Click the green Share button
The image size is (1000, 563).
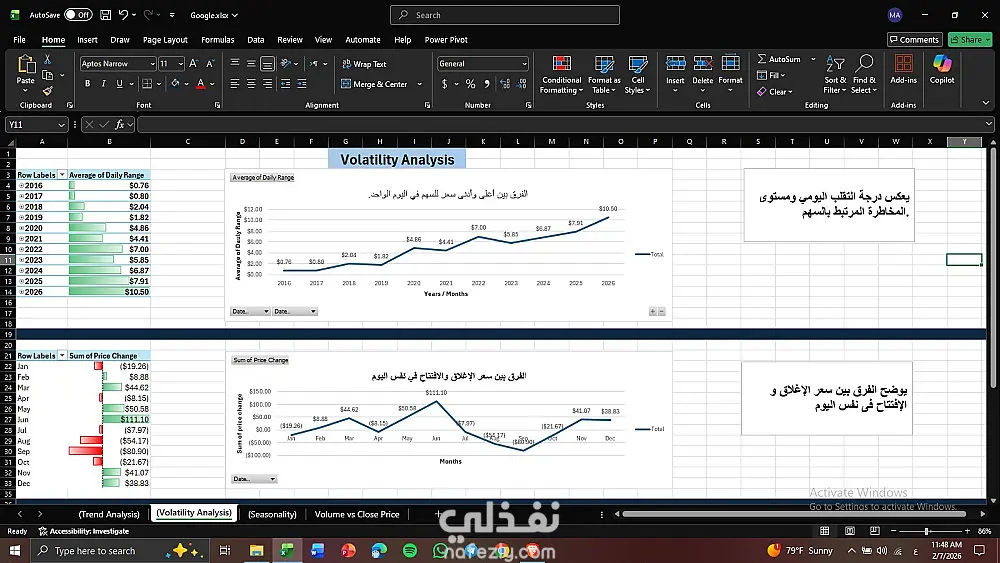[x=969, y=40]
